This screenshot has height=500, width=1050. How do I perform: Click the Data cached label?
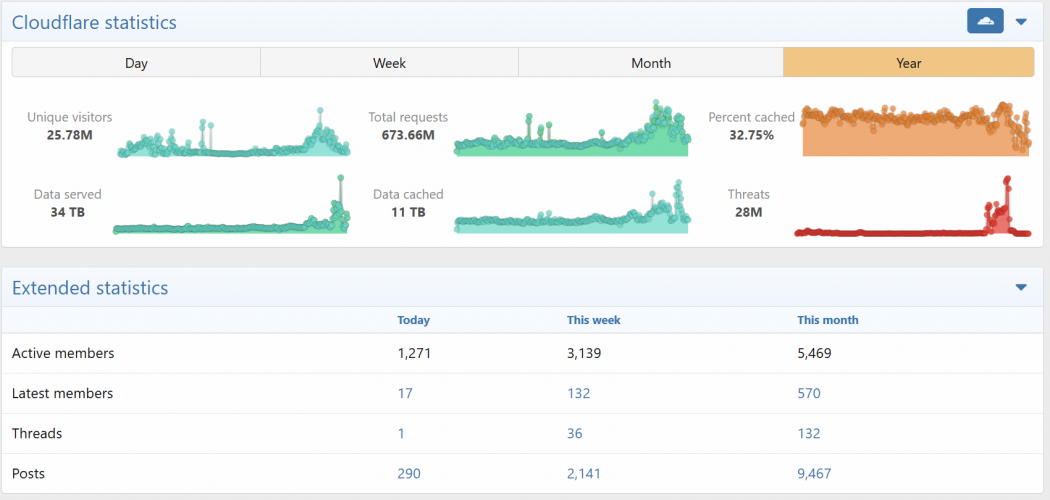pos(408,195)
